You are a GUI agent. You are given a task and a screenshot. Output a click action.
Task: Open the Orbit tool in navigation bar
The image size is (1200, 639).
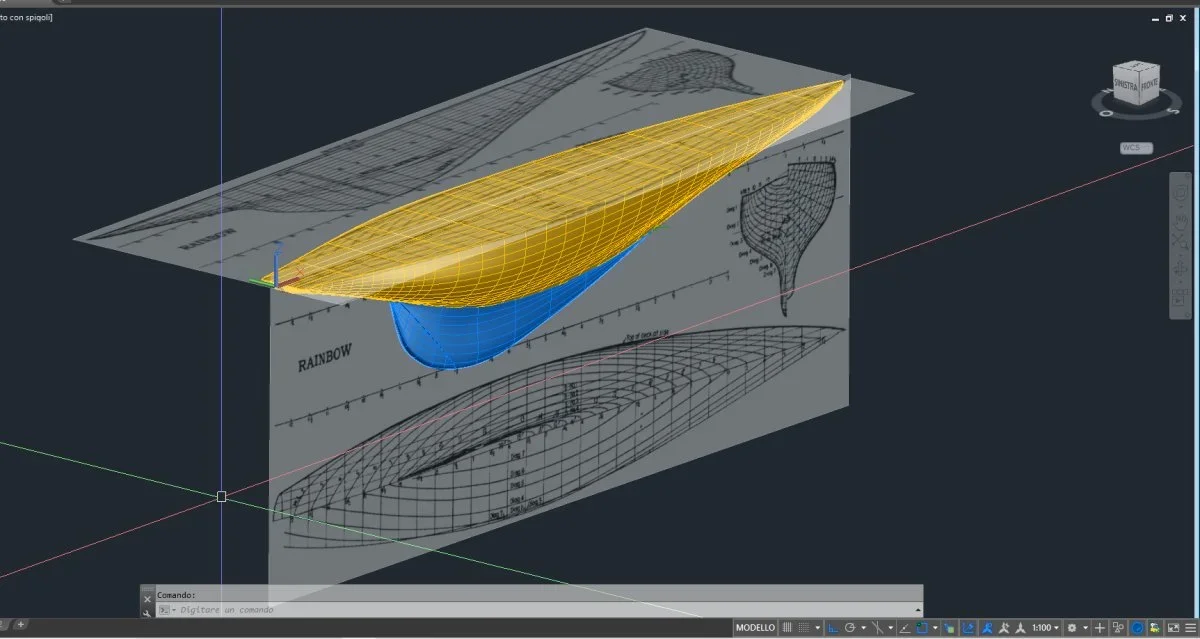coord(1178,271)
